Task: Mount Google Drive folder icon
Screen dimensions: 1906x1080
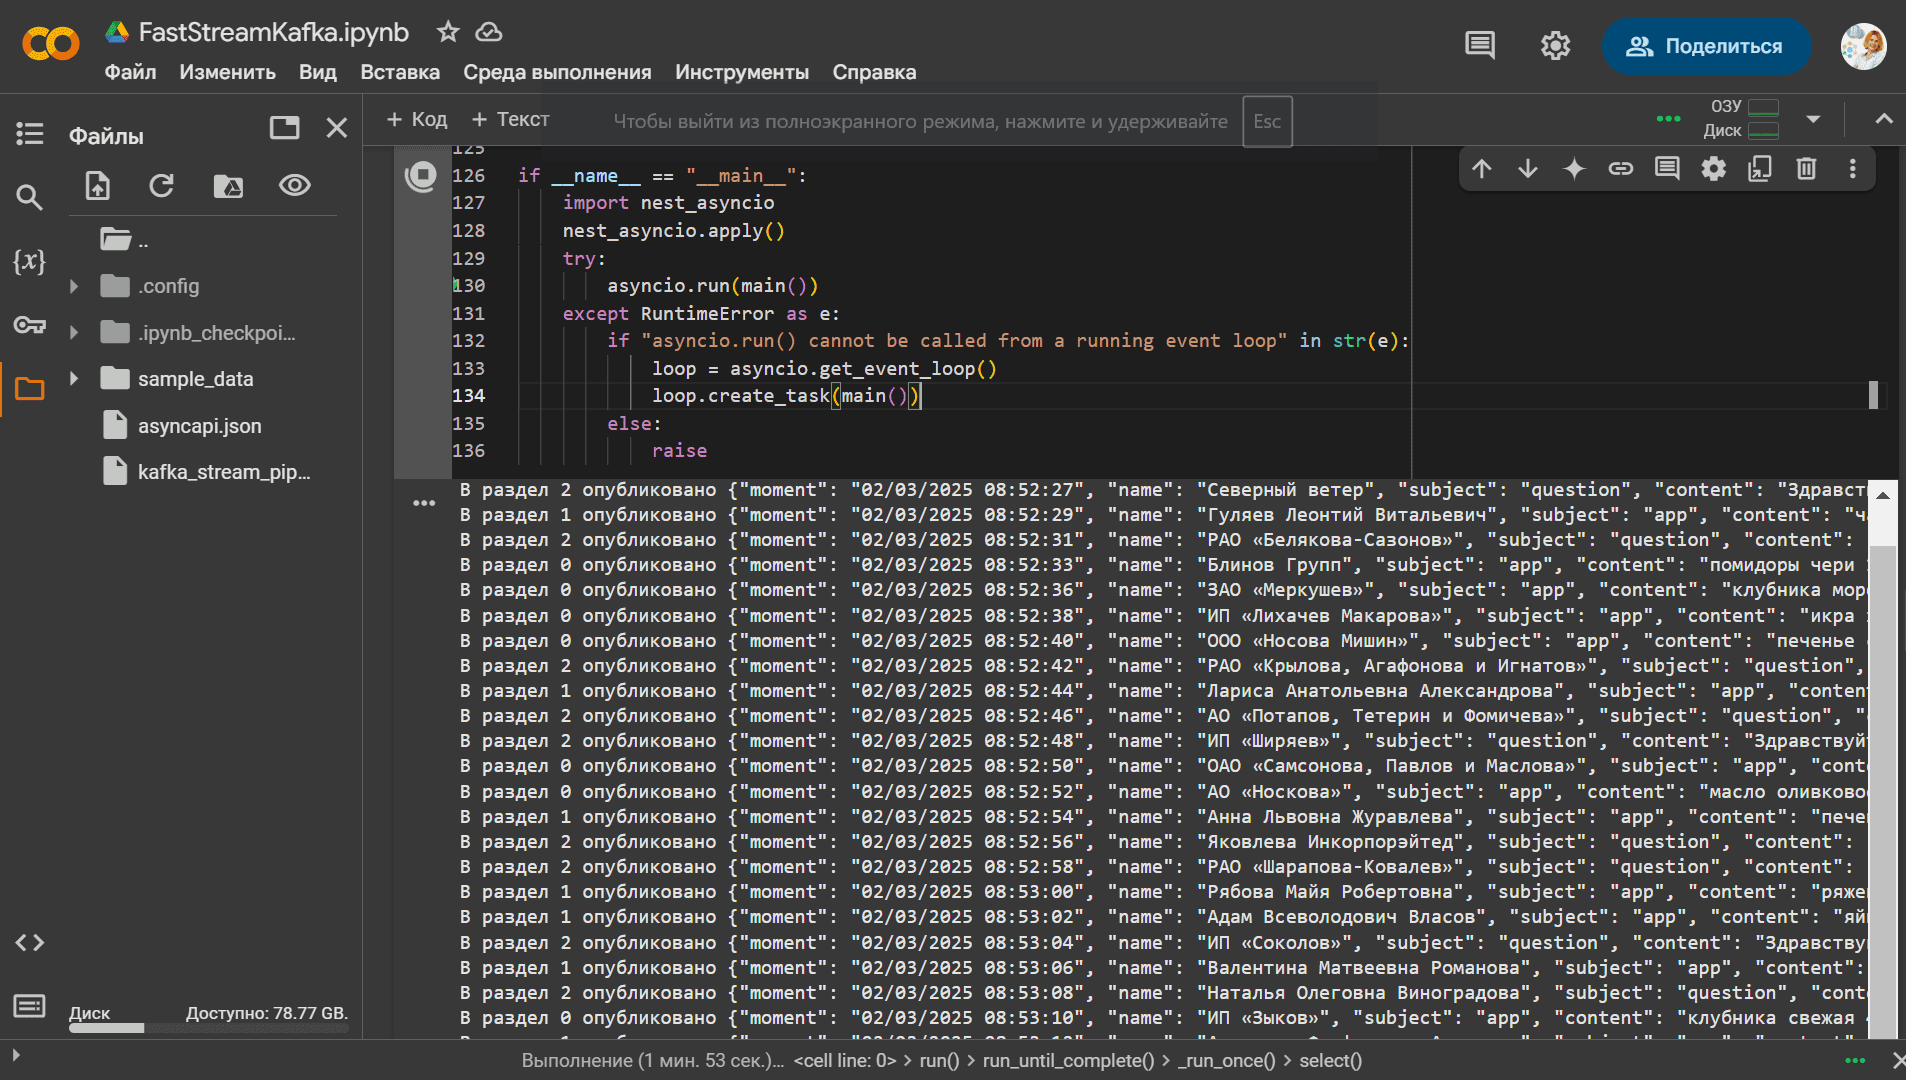Action: click(228, 186)
